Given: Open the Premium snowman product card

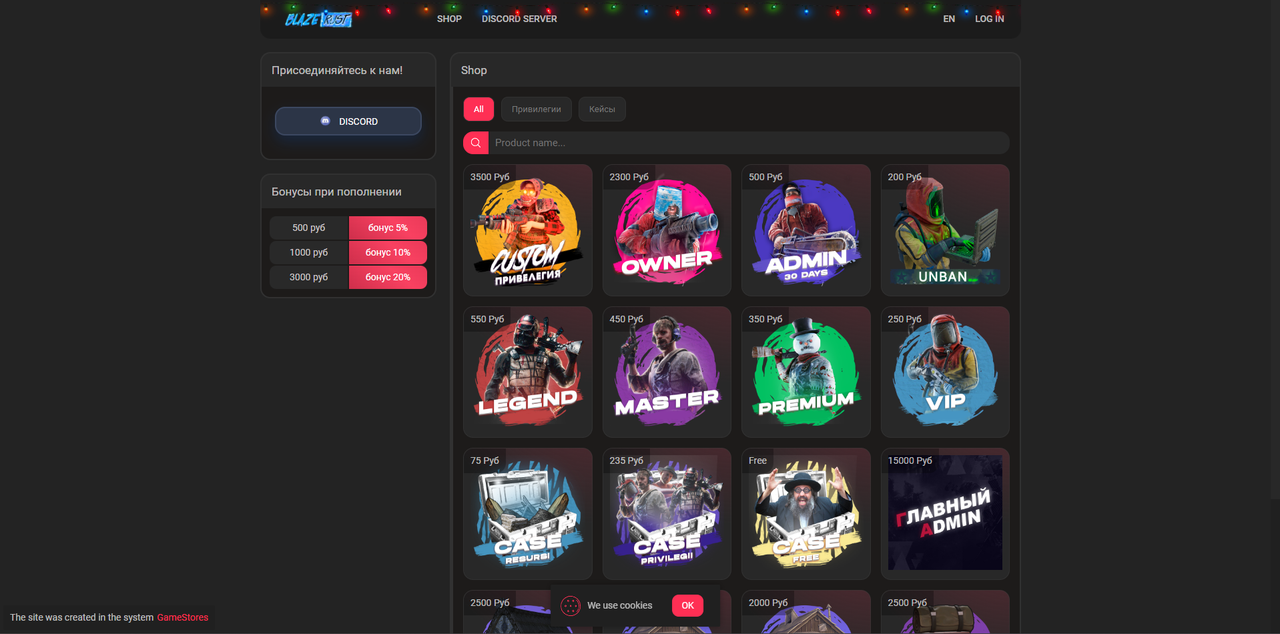Looking at the screenshot, I should click(x=806, y=372).
